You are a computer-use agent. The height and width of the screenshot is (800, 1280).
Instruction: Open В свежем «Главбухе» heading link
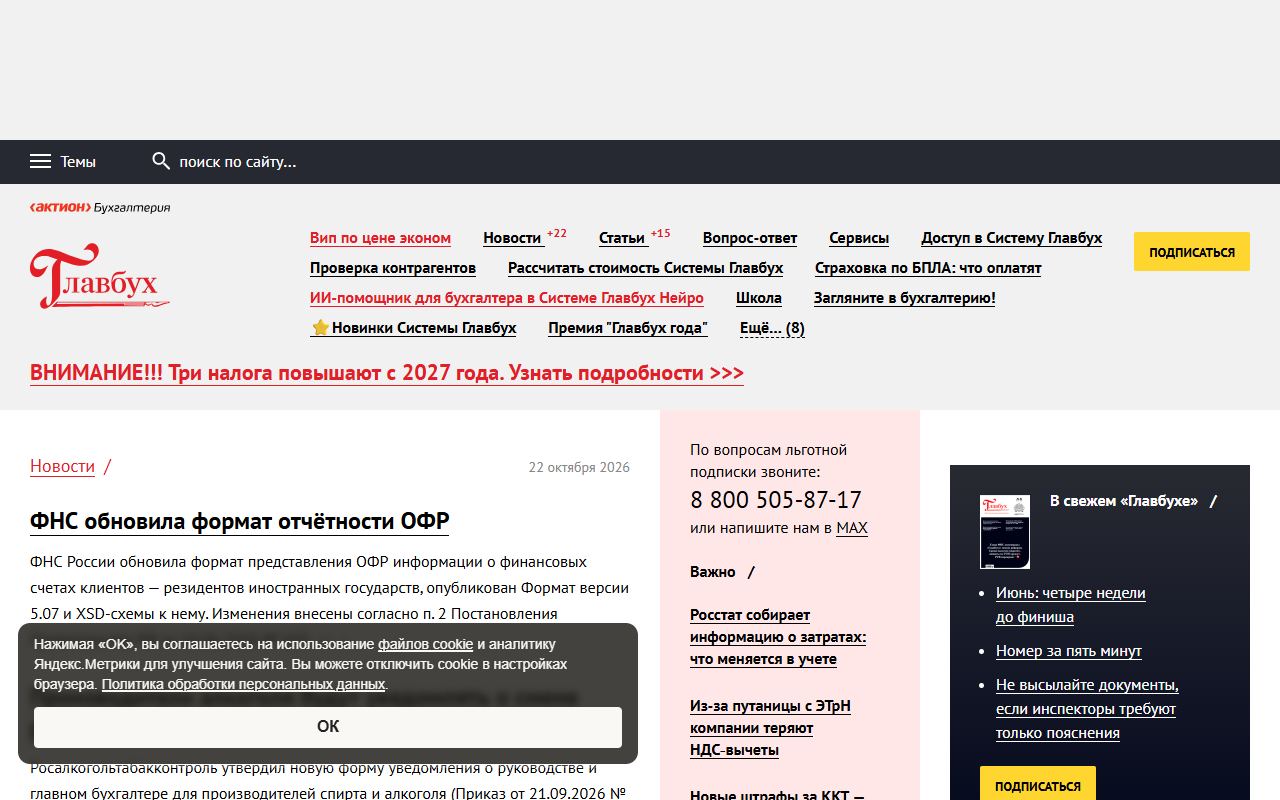[1124, 501]
